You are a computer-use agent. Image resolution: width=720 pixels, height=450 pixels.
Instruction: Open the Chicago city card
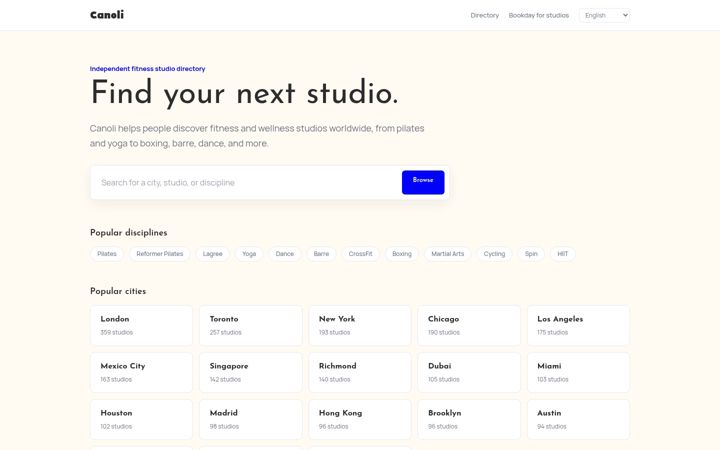tap(469, 326)
